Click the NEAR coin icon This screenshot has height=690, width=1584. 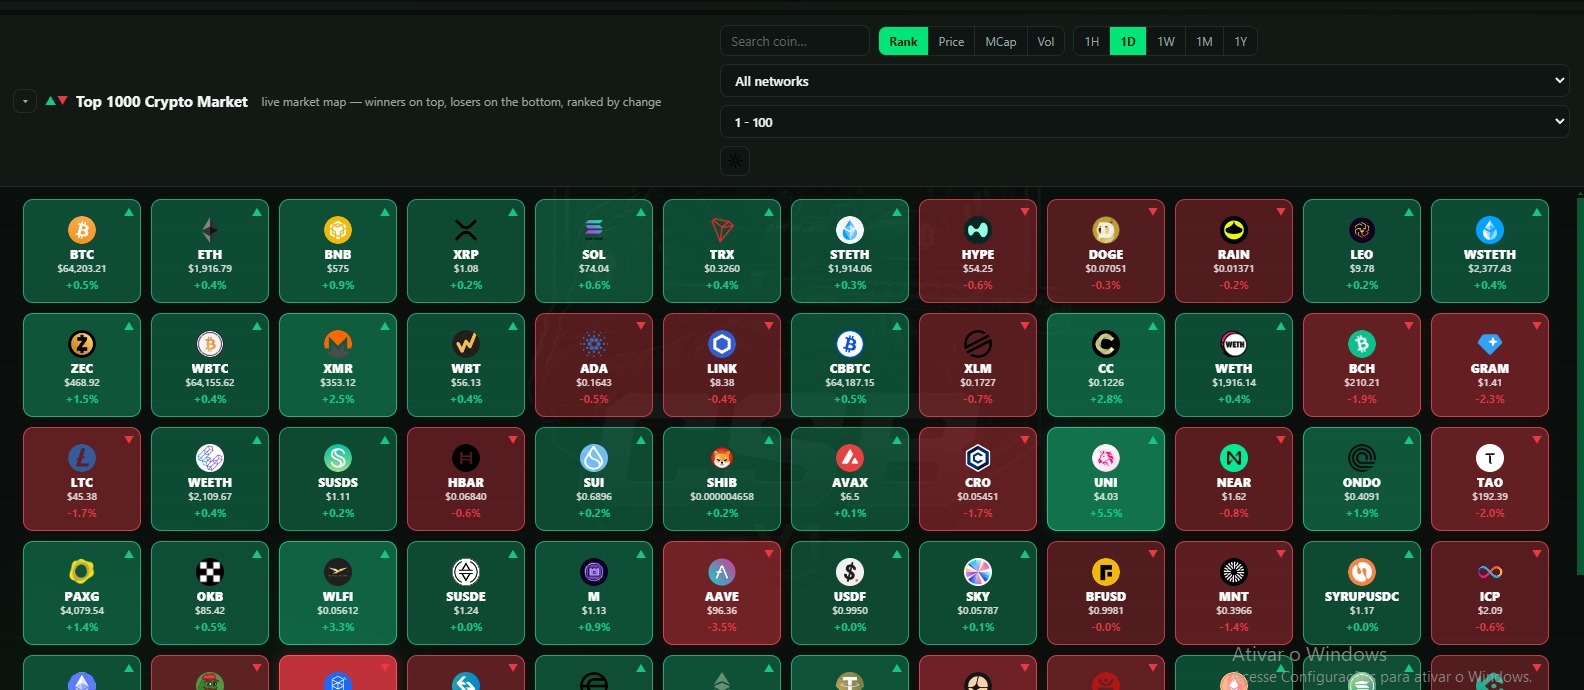(x=1234, y=458)
